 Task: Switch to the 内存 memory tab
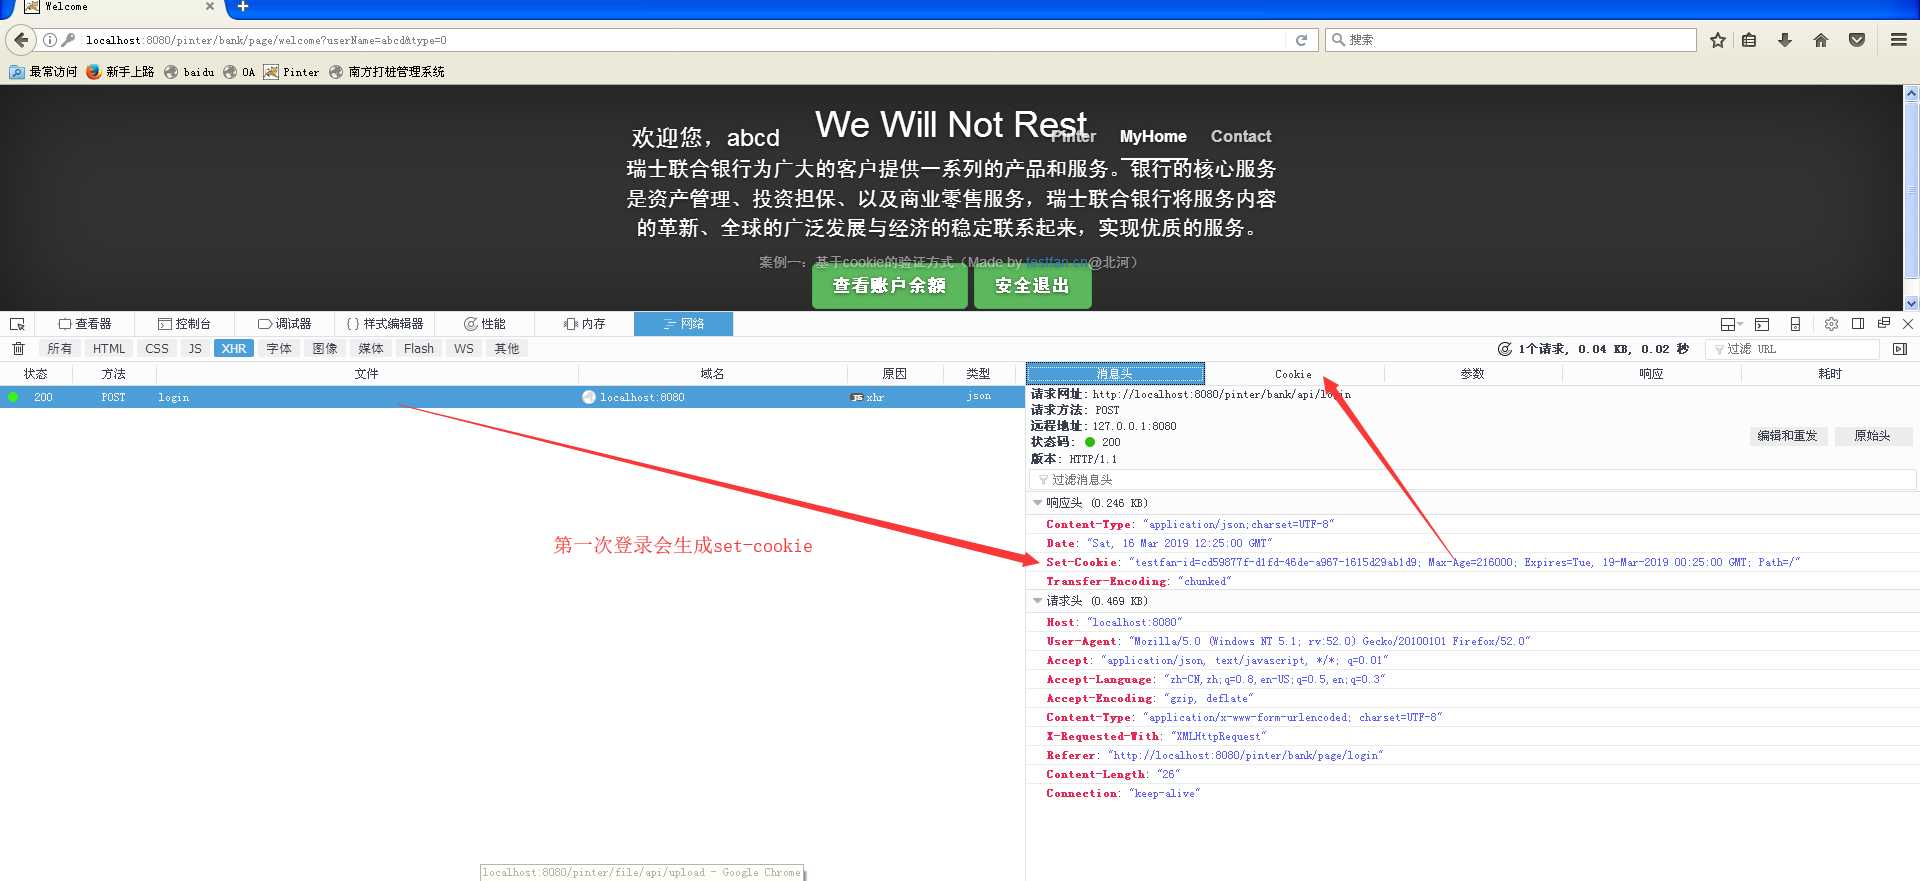click(585, 324)
